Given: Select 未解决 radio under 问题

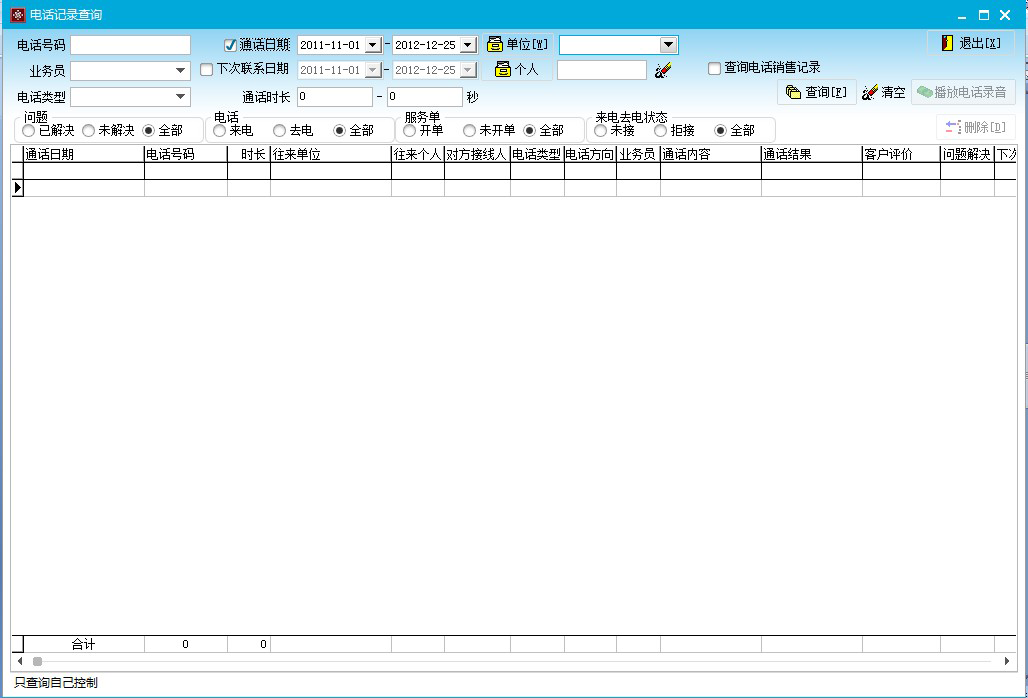Looking at the screenshot, I should coord(89,131).
